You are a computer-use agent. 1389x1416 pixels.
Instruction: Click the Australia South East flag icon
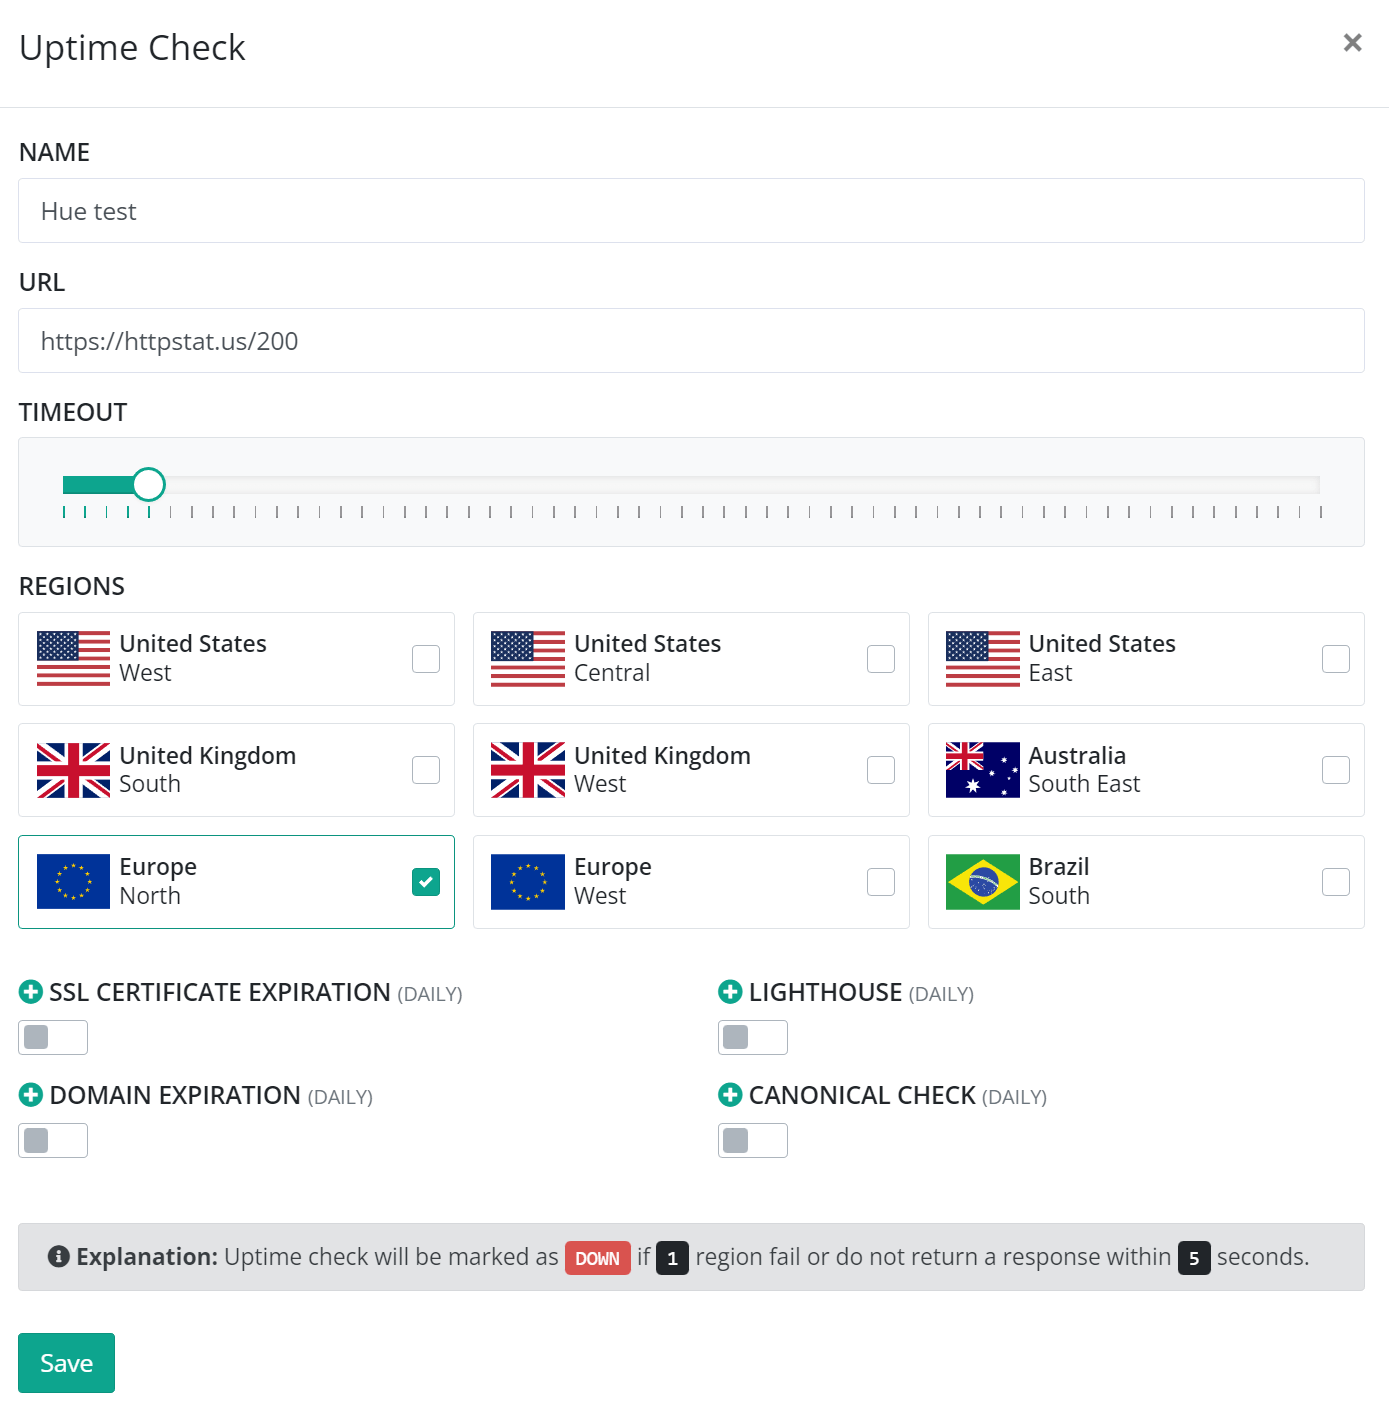point(982,770)
